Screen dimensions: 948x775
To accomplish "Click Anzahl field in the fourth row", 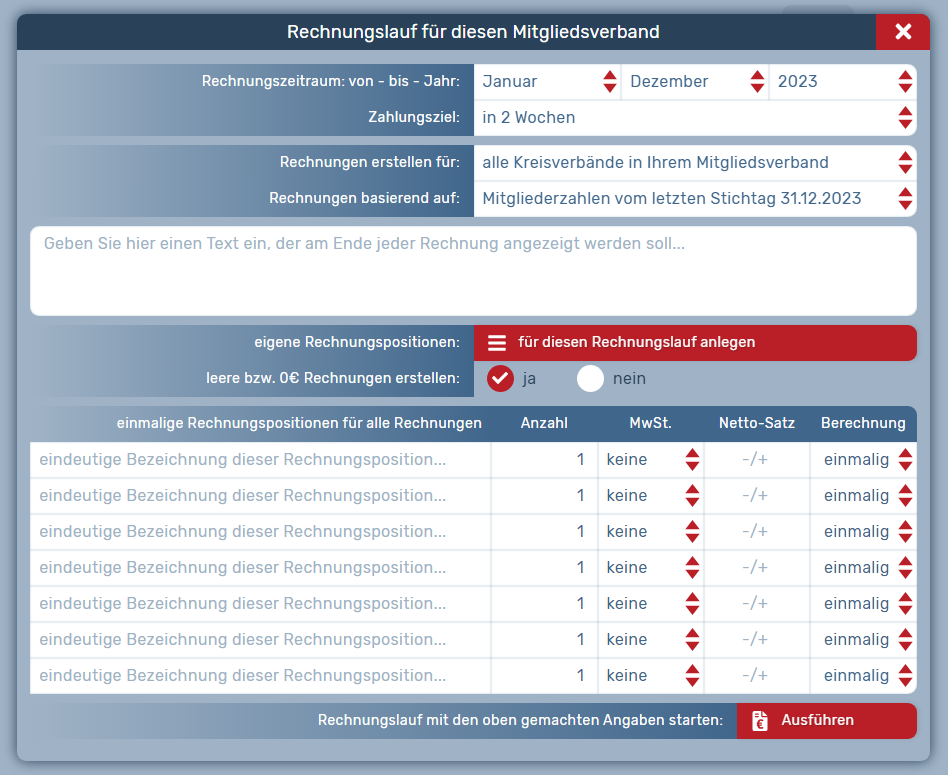I will 543,568.
